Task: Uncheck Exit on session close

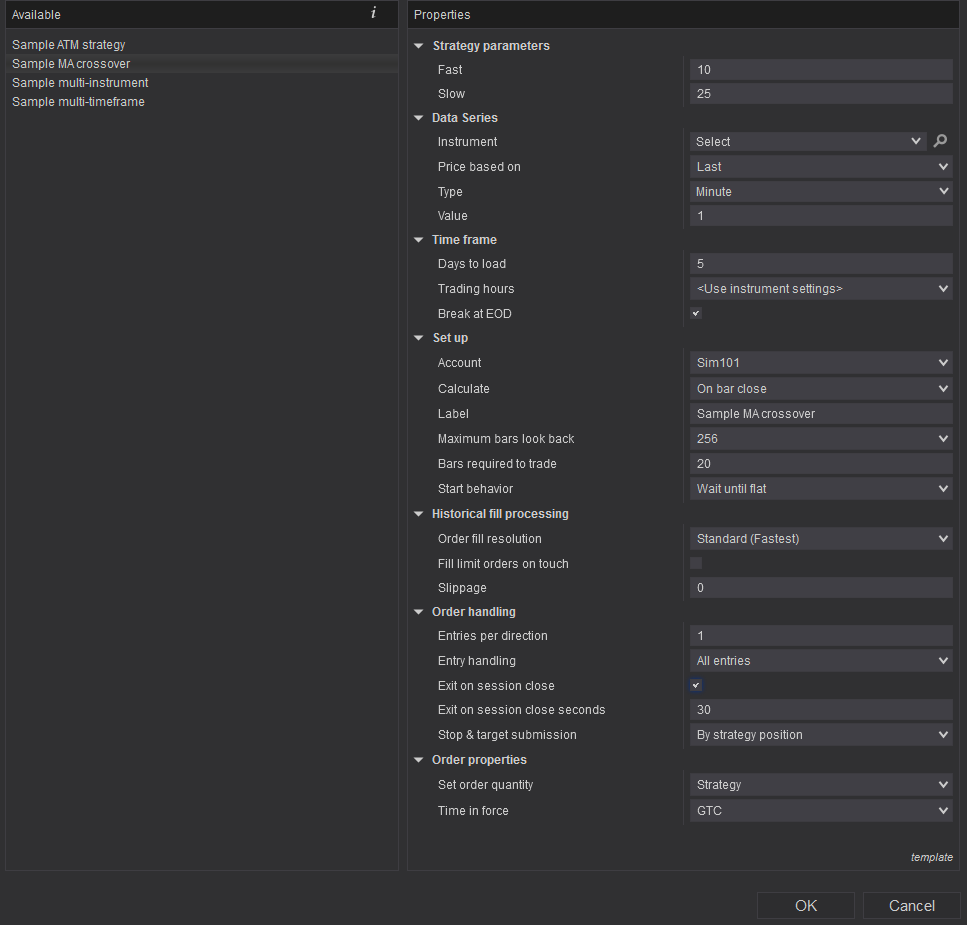Action: point(696,685)
